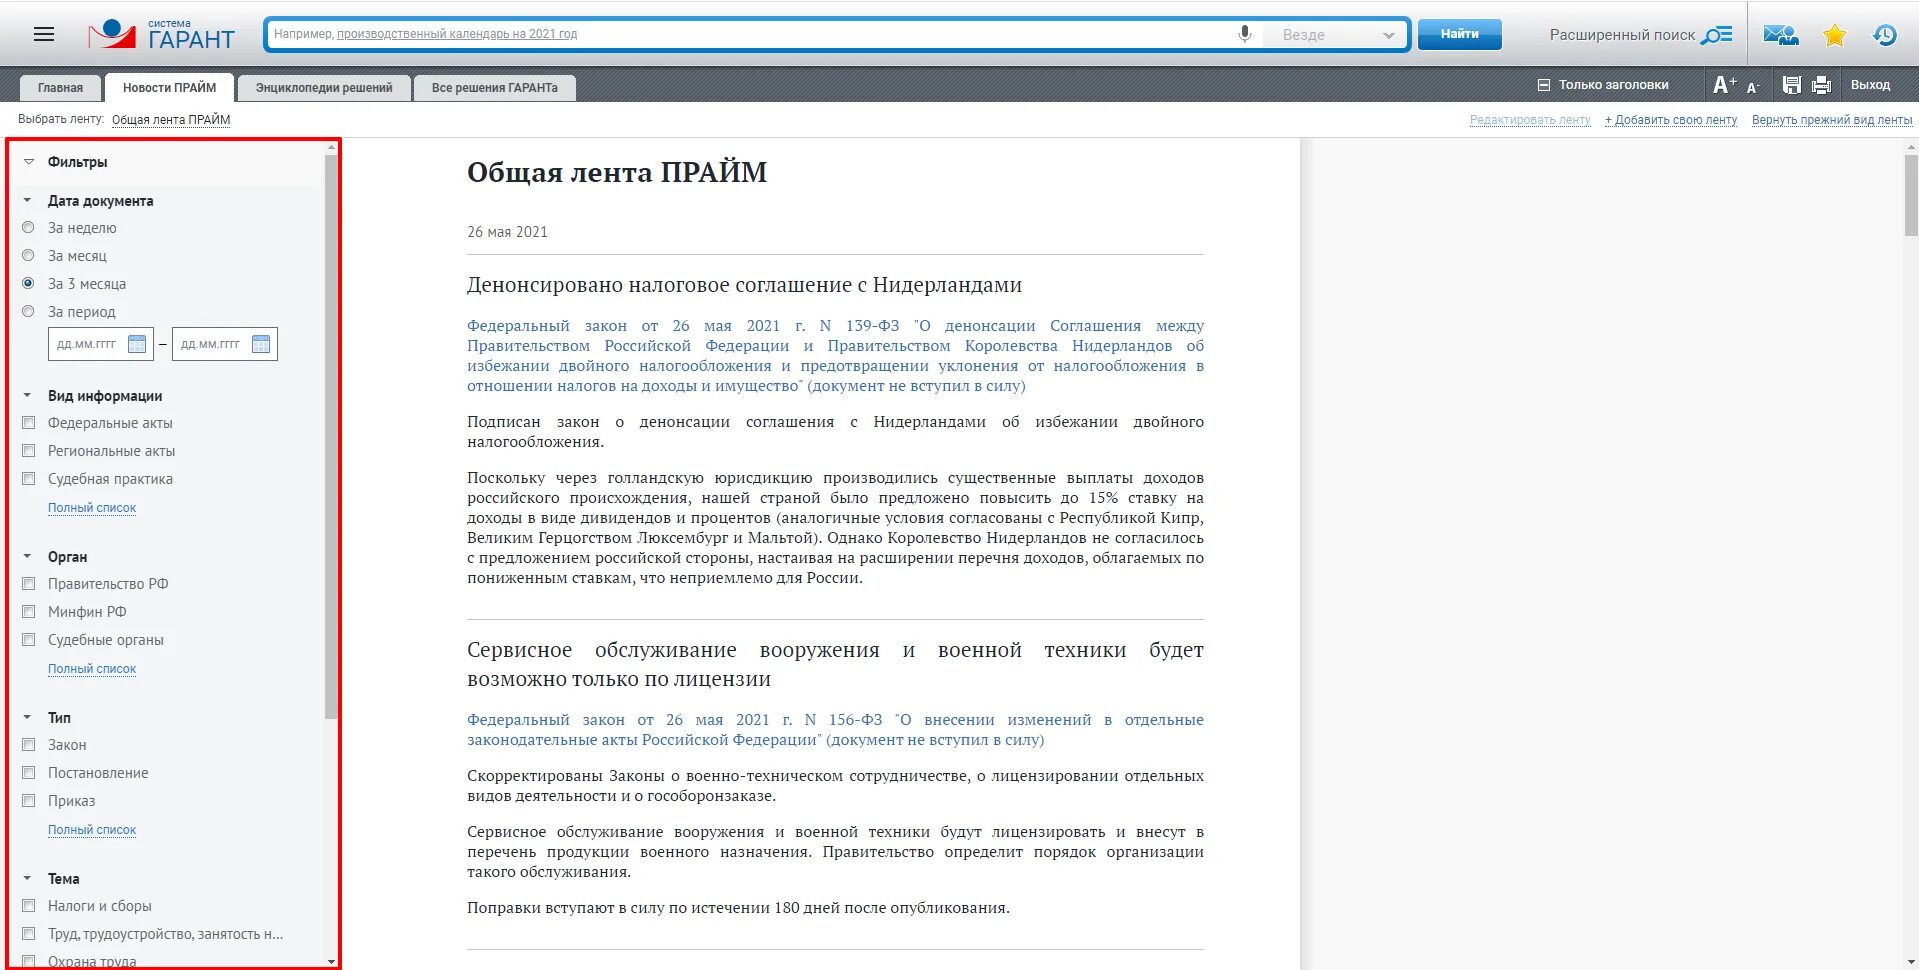The height and width of the screenshot is (970, 1919).
Task: Click the 'Выход' logout button
Action: tap(1870, 85)
